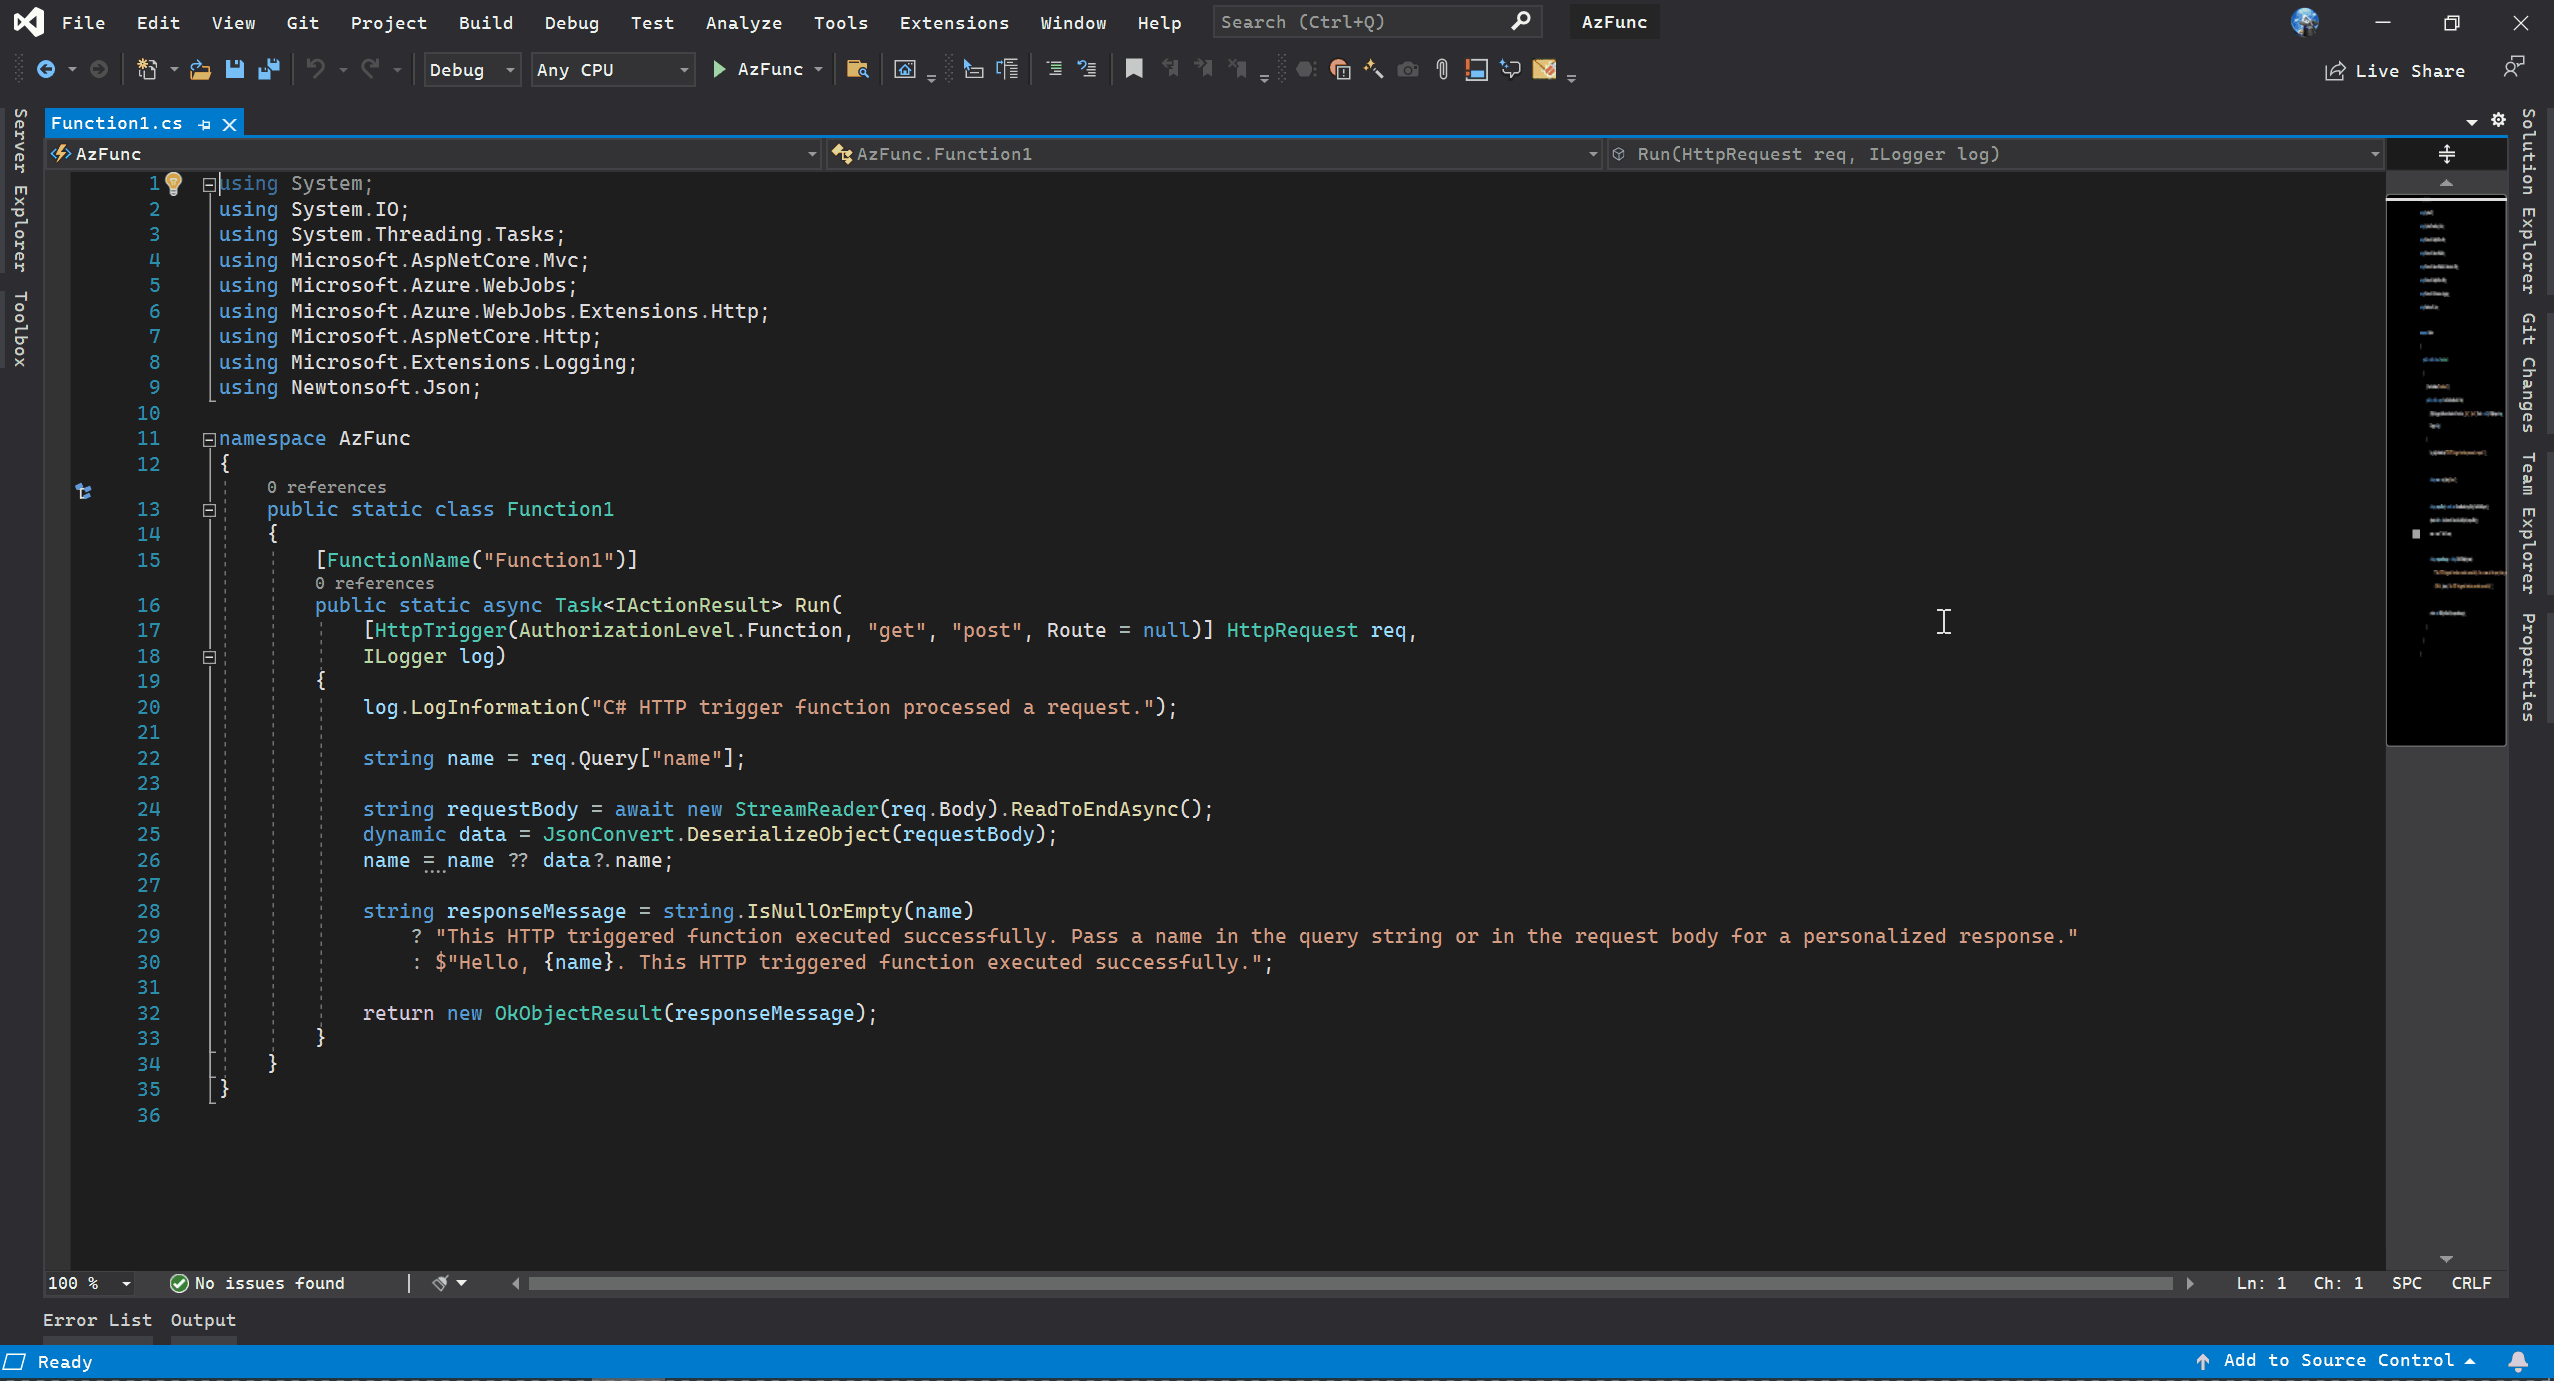Click the camera snapshot icon in toolbar
Image resolution: width=2554 pixels, height=1381 pixels.
tap(1408, 69)
